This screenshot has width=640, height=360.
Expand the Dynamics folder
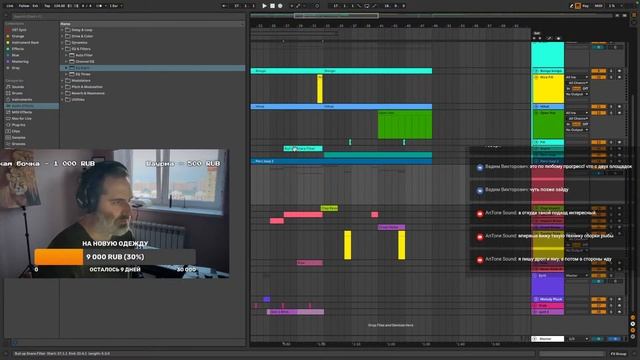pos(62,42)
